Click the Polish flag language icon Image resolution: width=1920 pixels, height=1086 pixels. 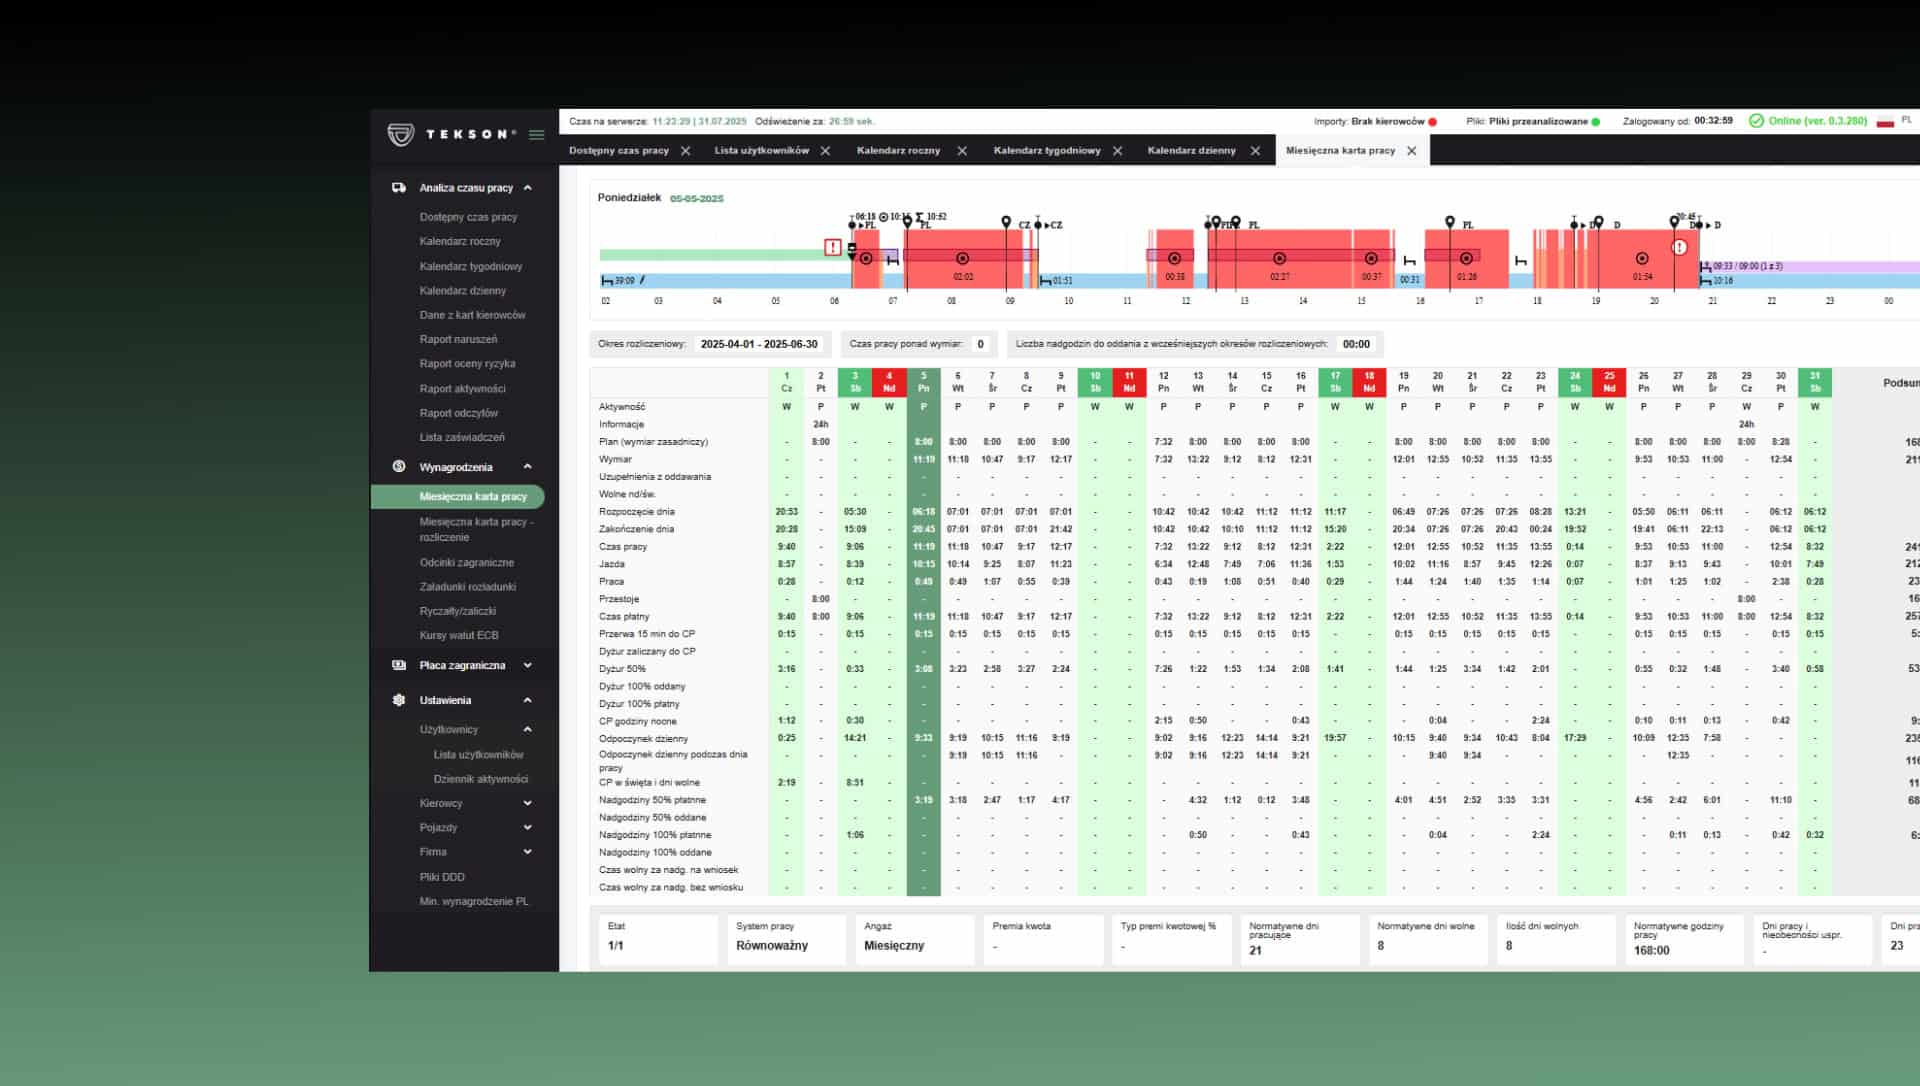pyautogui.click(x=1885, y=121)
